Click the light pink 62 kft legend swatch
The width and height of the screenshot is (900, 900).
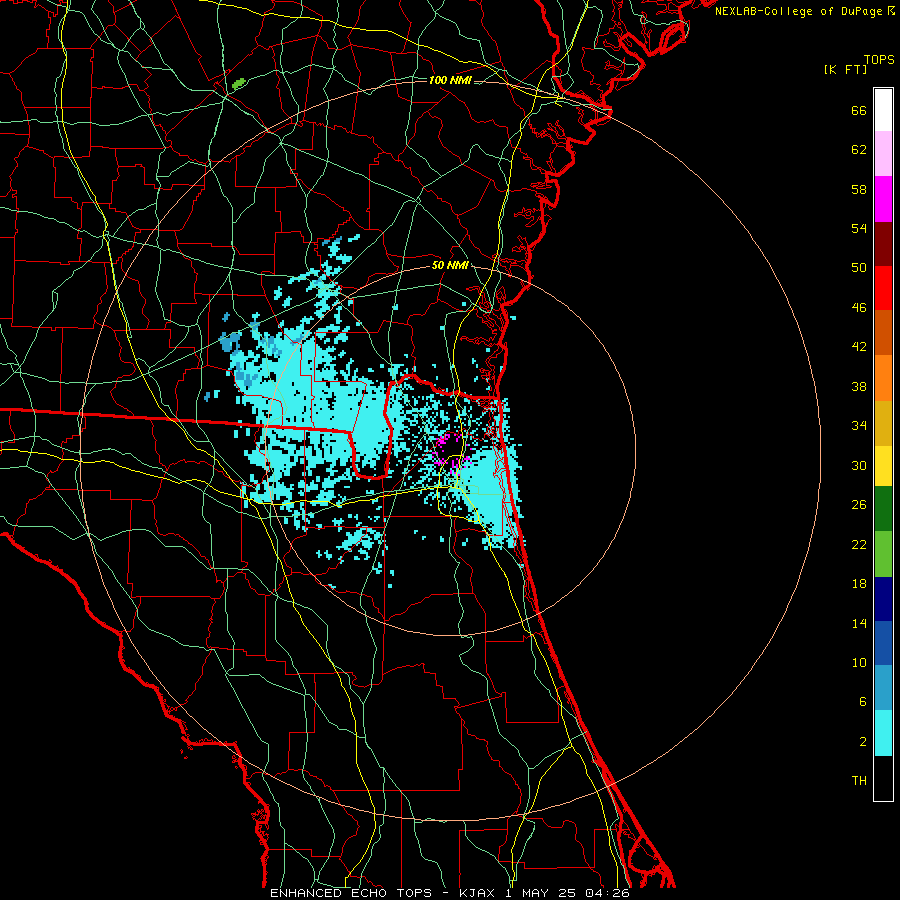click(883, 153)
